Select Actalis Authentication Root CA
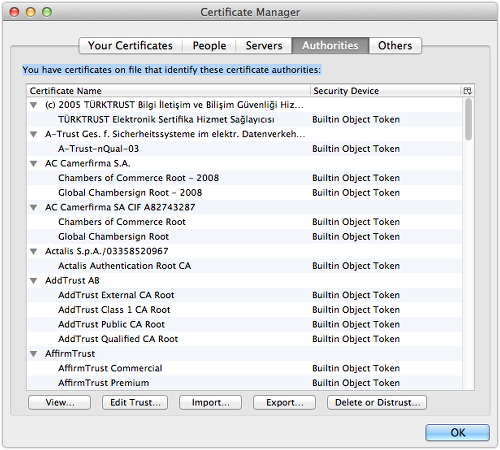The image size is (500, 450). click(244, 266)
